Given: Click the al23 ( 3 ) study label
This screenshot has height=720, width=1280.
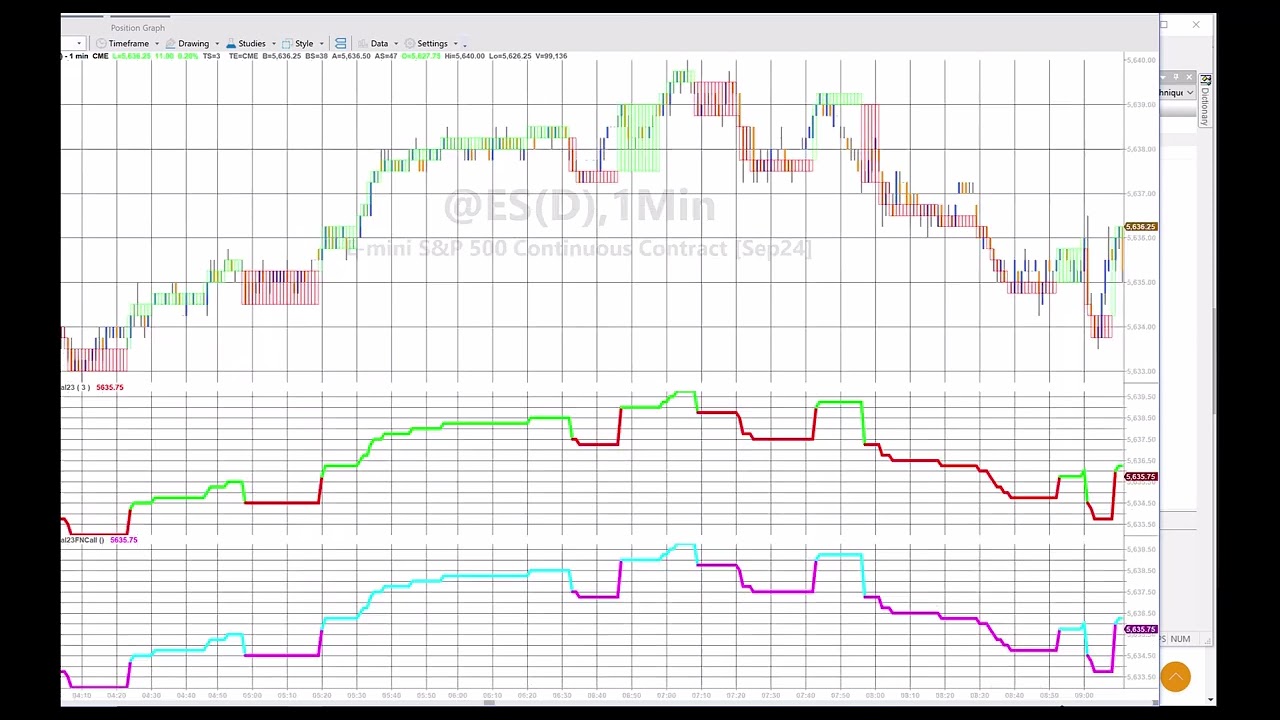Looking at the screenshot, I should (75, 387).
